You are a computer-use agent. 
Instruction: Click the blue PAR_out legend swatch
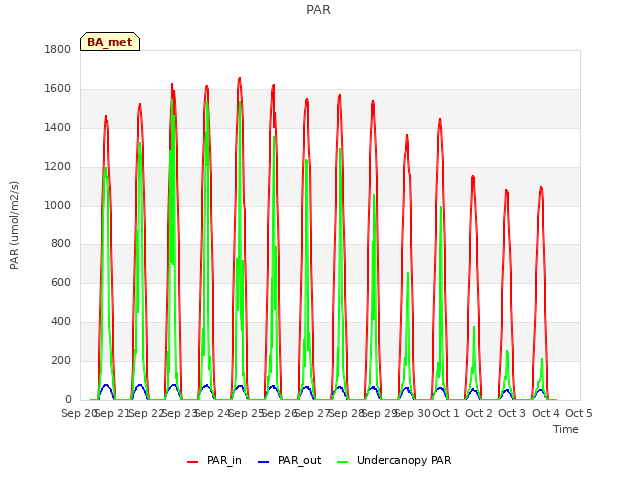click(264, 462)
